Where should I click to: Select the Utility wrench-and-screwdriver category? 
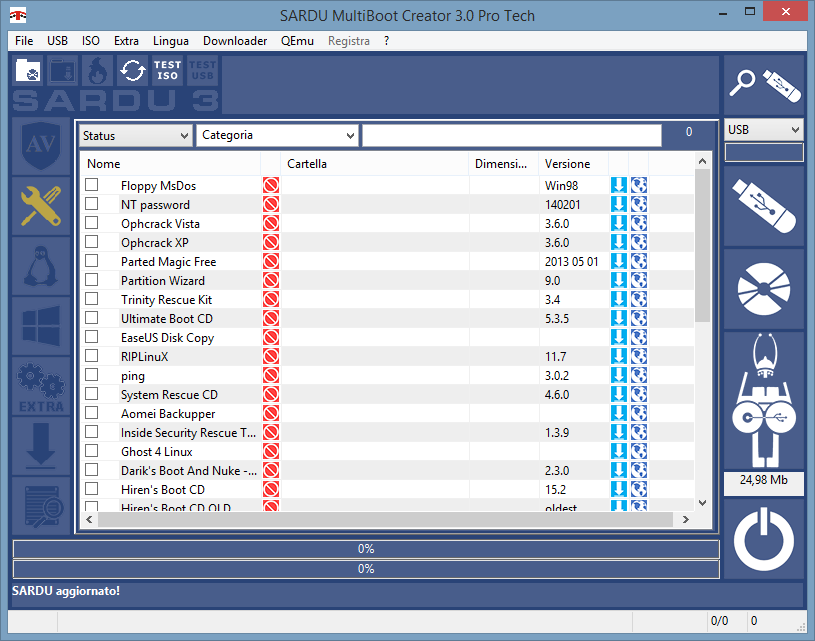(41, 206)
